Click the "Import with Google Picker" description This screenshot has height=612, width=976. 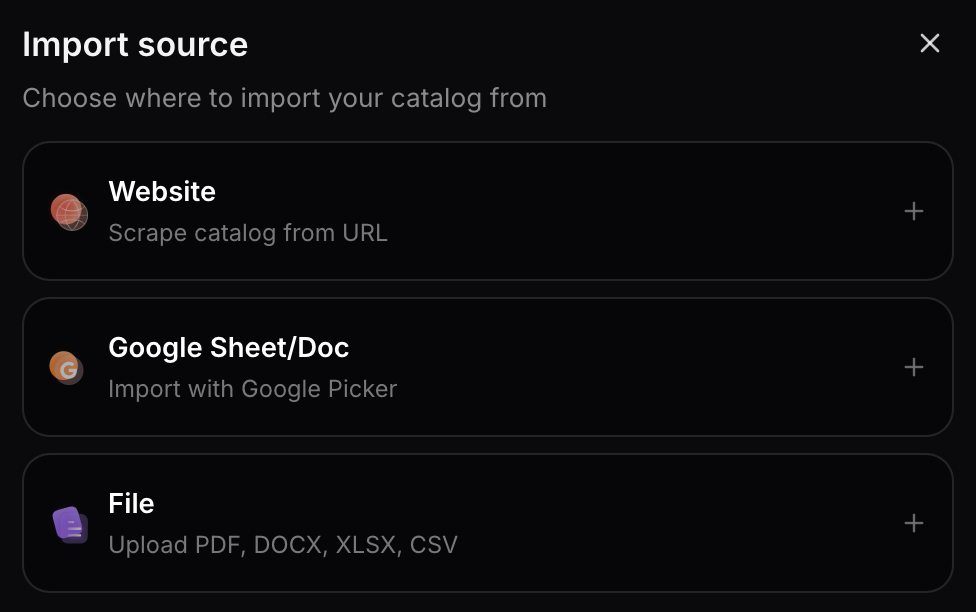click(x=252, y=389)
